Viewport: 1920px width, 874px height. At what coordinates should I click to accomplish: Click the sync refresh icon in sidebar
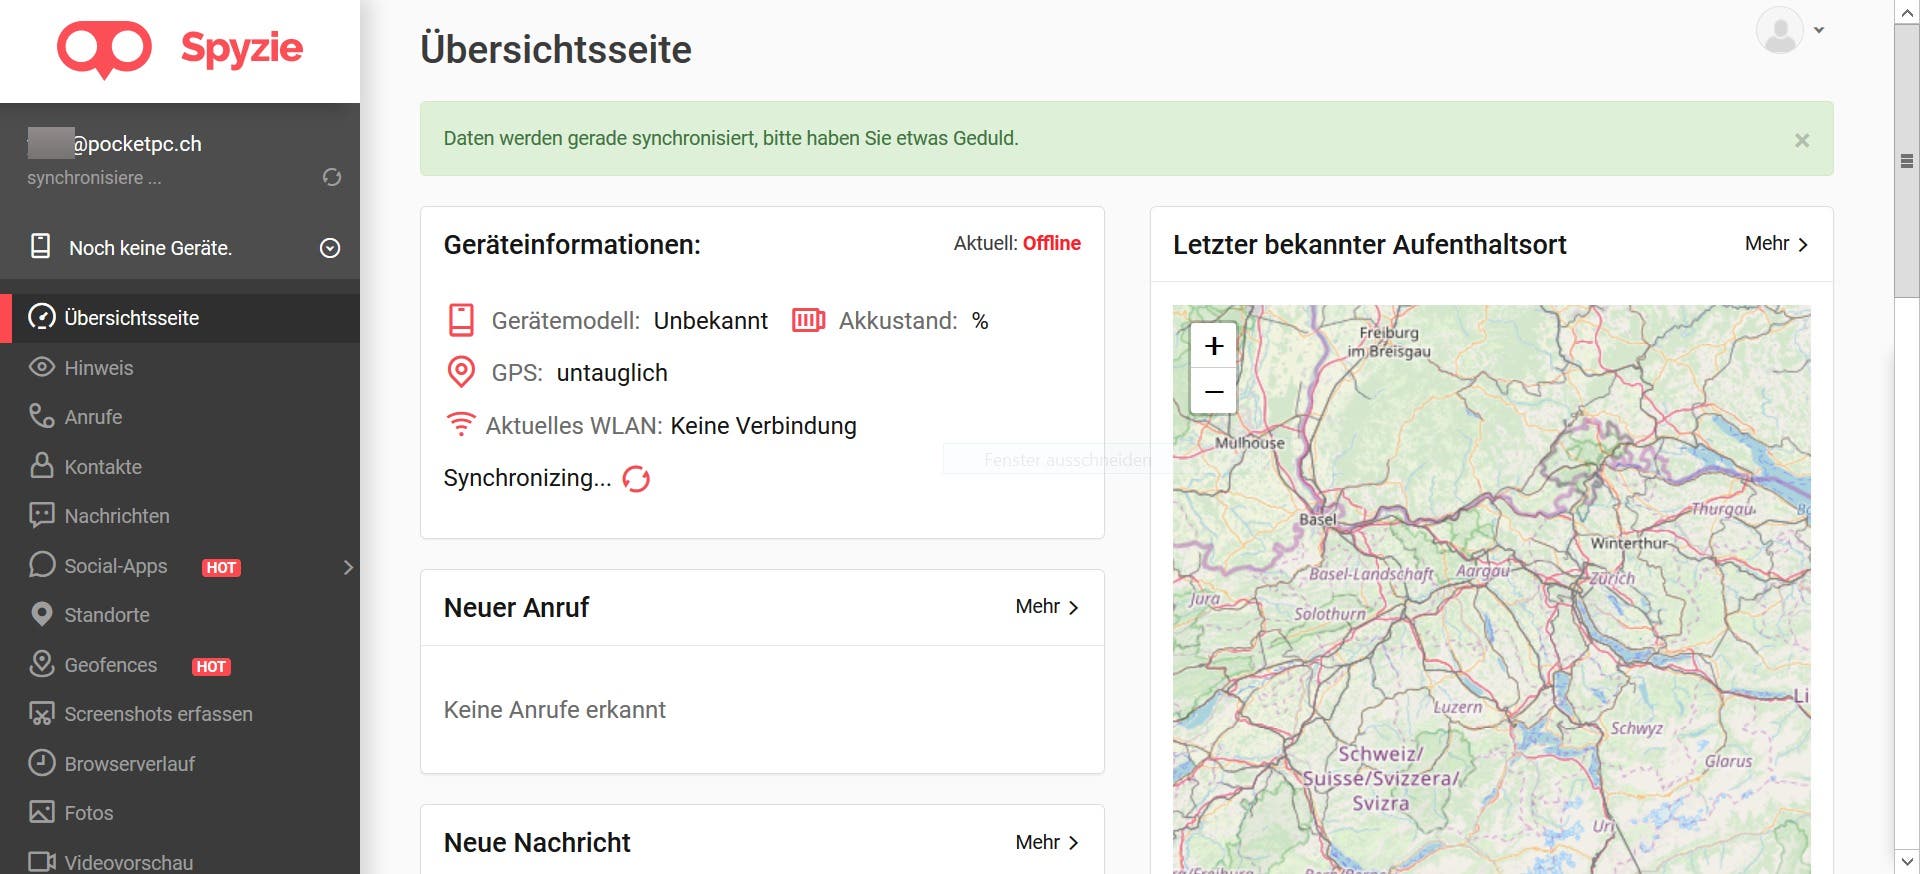332,177
